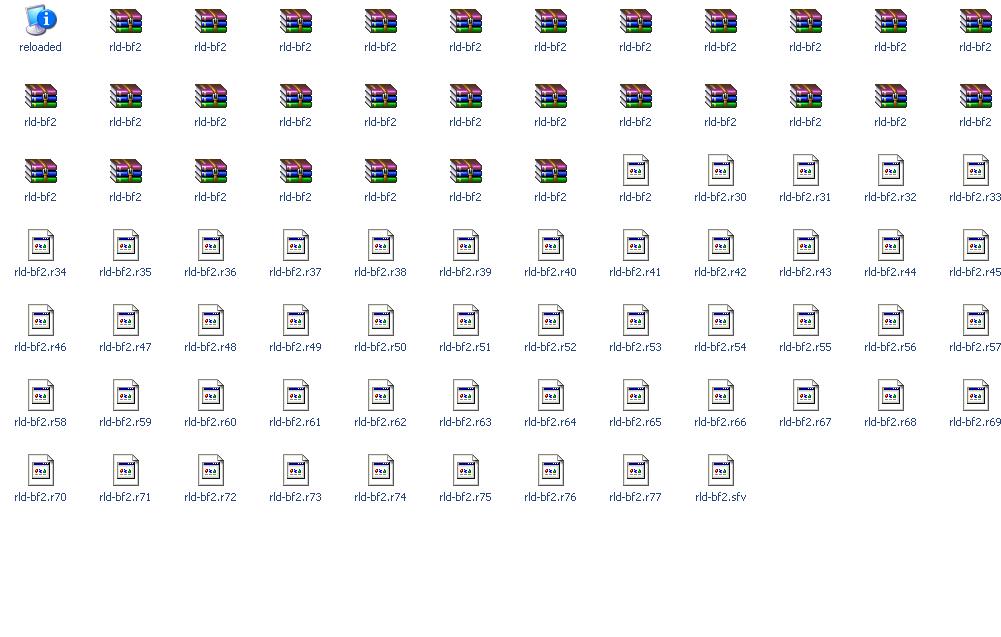Click the filename rld-bf2.r73
This screenshot has height=637, width=1001.
[x=295, y=497]
